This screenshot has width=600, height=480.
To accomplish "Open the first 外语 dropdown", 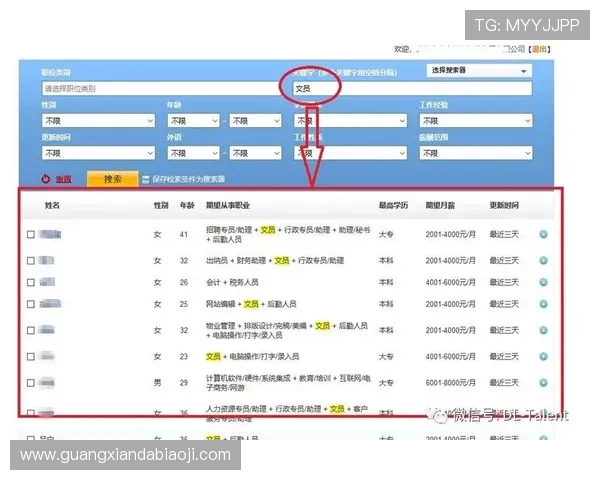I will tap(193, 153).
